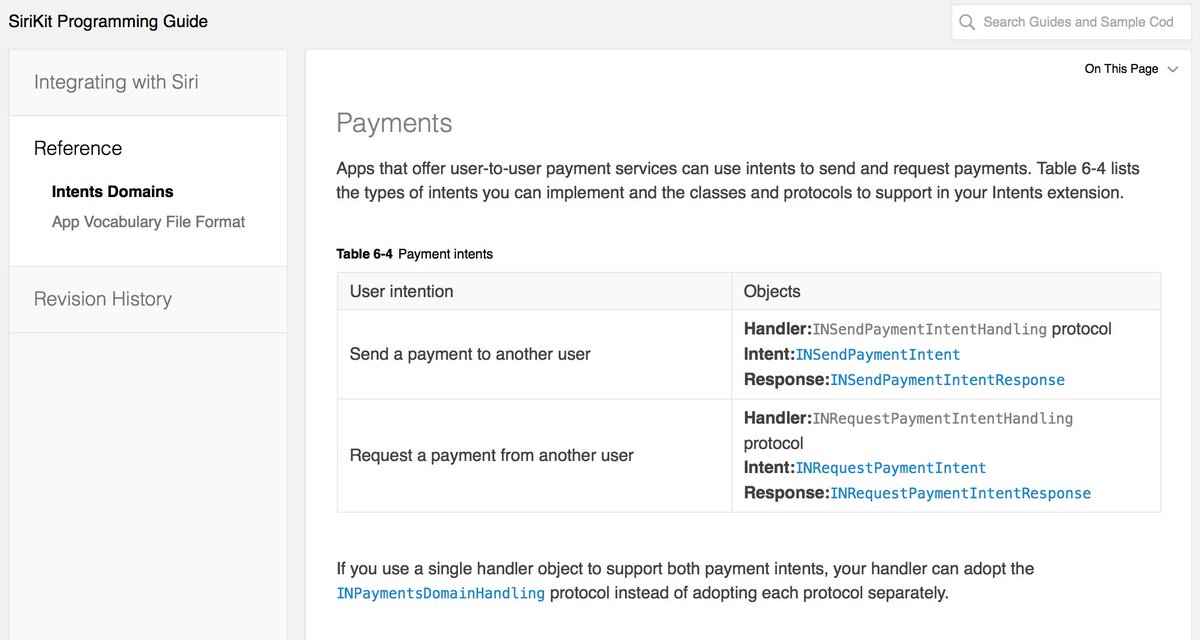Open the INSendPaymentIntentResponse link
Viewport: 1200px width, 640px height.
[x=948, y=380]
